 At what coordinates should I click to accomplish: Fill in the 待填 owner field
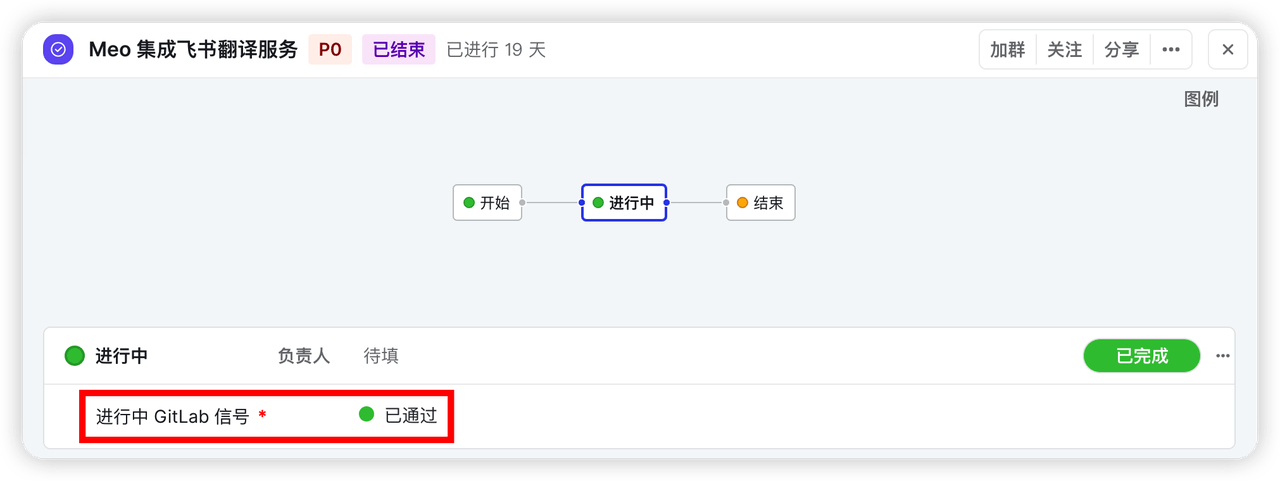tap(381, 356)
